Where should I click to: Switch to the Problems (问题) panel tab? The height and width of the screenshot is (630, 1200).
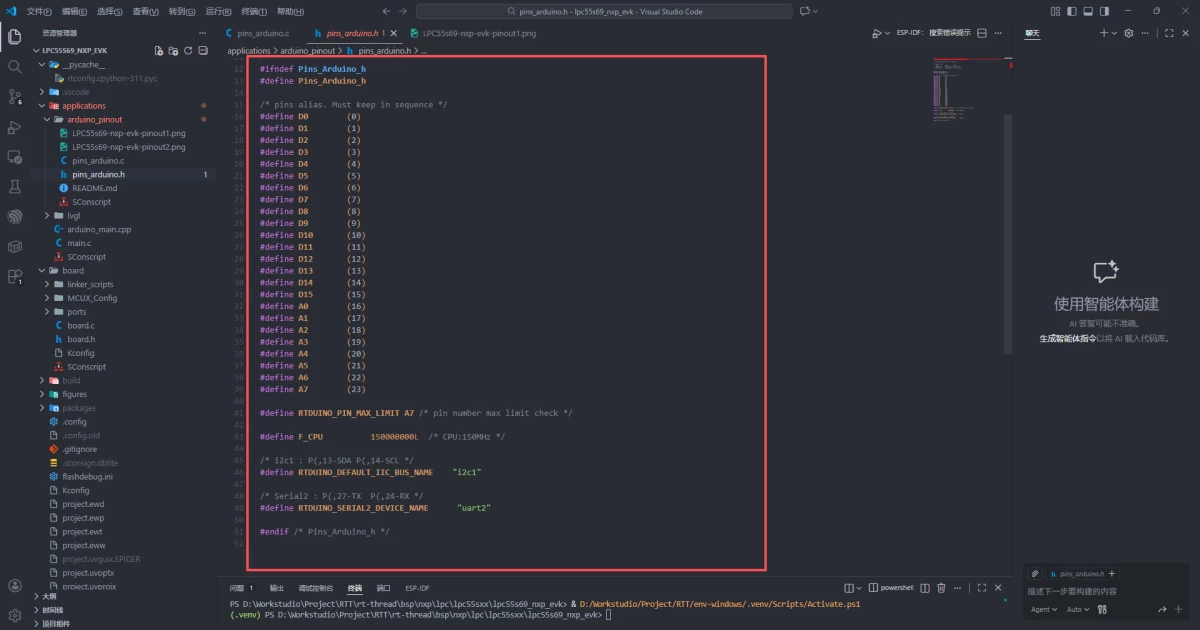241,588
